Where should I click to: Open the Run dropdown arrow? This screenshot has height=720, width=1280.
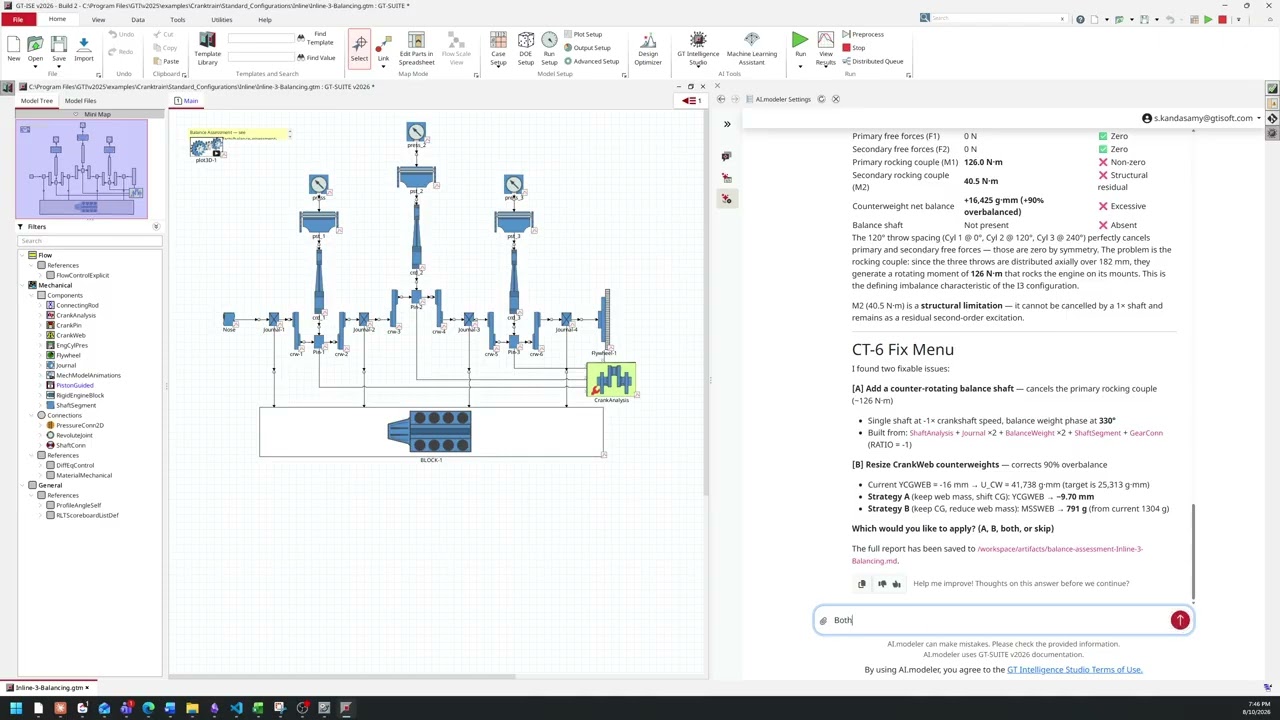click(x=800, y=65)
